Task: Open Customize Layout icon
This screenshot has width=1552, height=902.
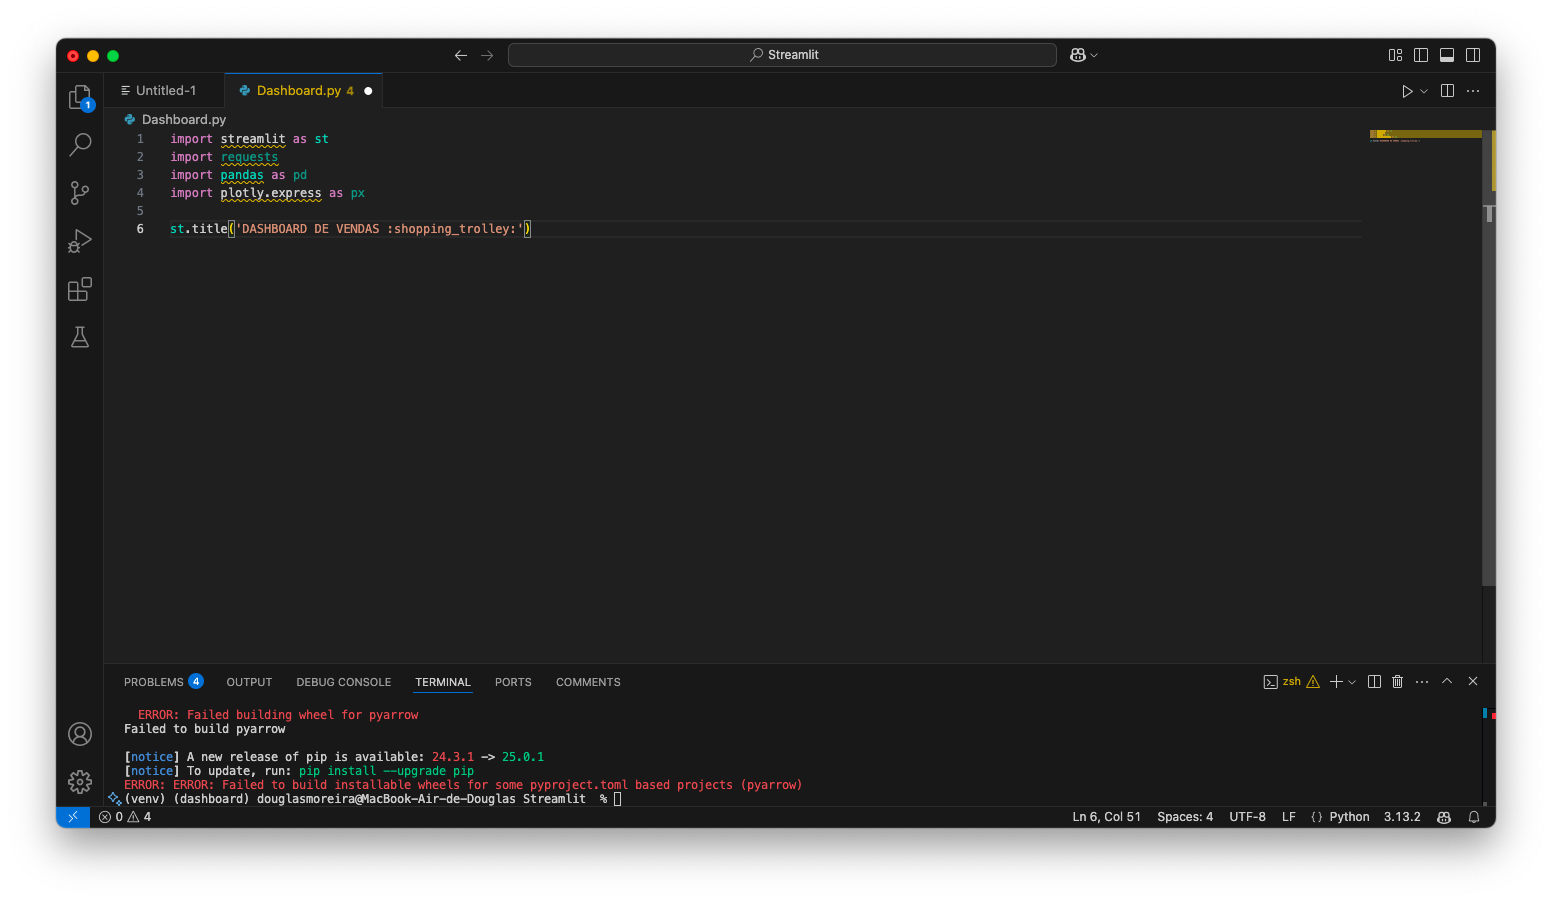Action: tap(1395, 55)
